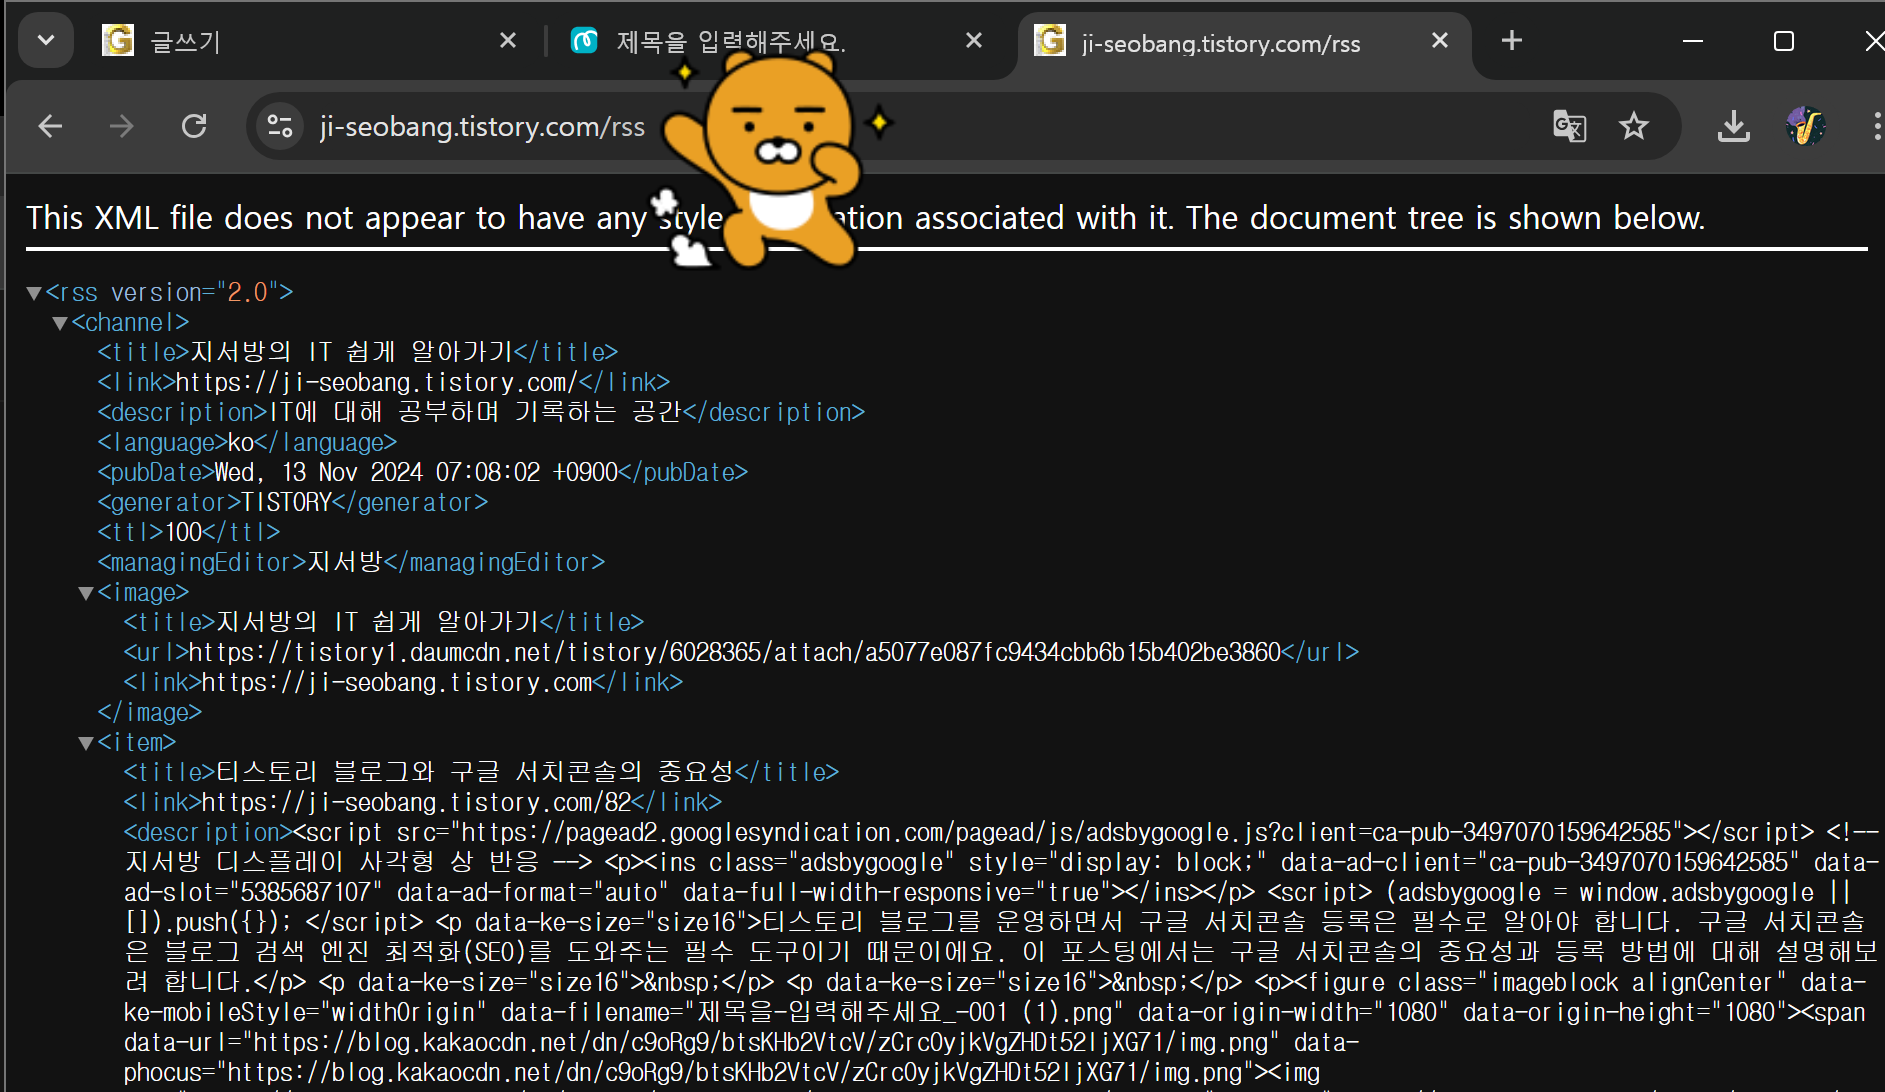
Task: Click the data-filename 제목을-입력해주세요 line
Action: pyautogui.click(x=995, y=1012)
